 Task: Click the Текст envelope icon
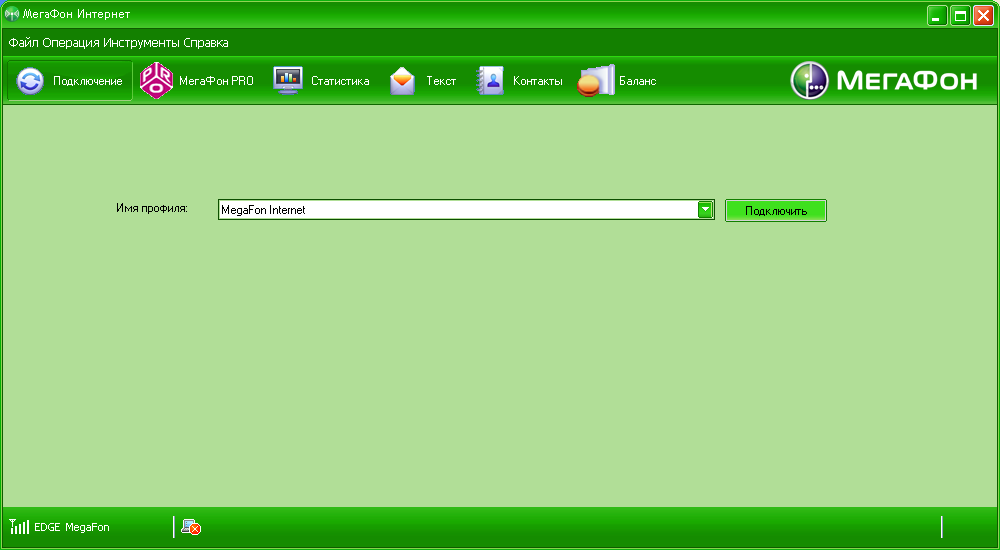(x=403, y=81)
